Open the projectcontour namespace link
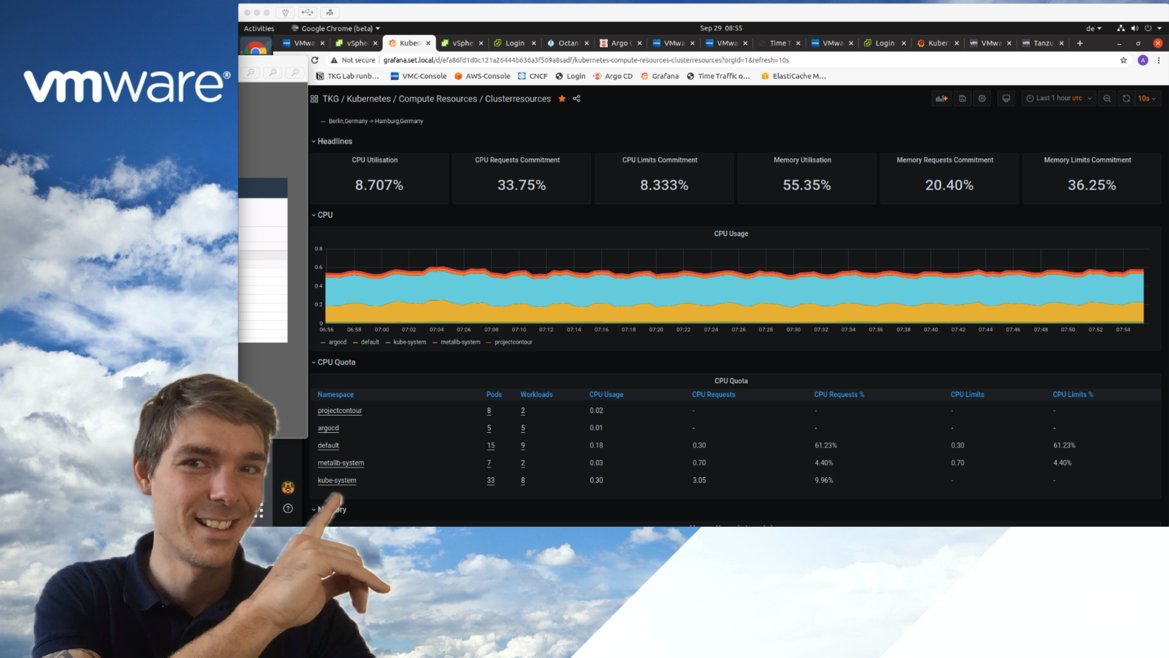The width and height of the screenshot is (1169, 658). click(340, 411)
